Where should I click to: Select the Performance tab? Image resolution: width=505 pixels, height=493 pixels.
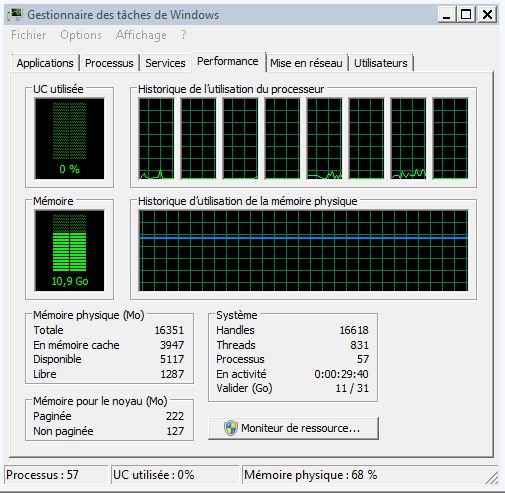(228, 62)
